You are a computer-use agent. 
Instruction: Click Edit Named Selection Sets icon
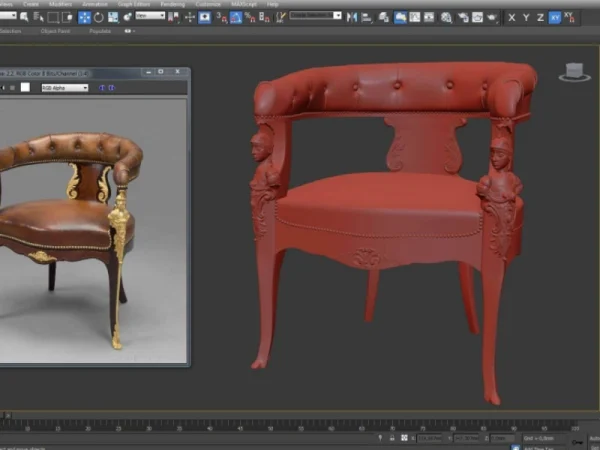281,17
